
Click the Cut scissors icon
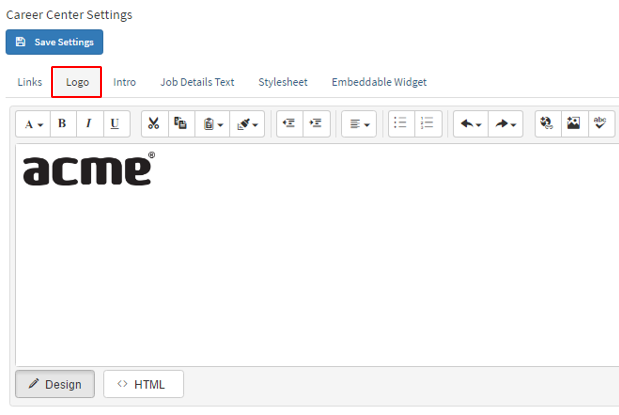(x=154, y=124)
